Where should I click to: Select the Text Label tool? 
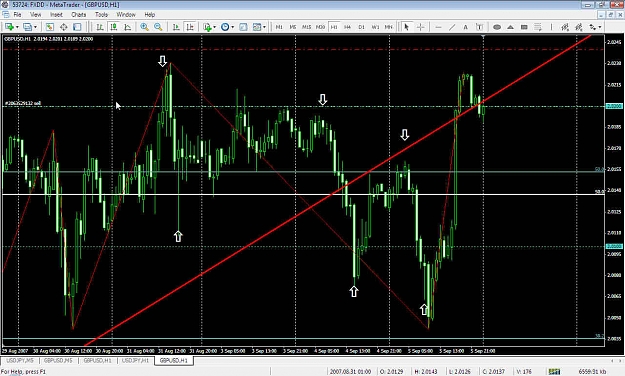tap(480, 27)
